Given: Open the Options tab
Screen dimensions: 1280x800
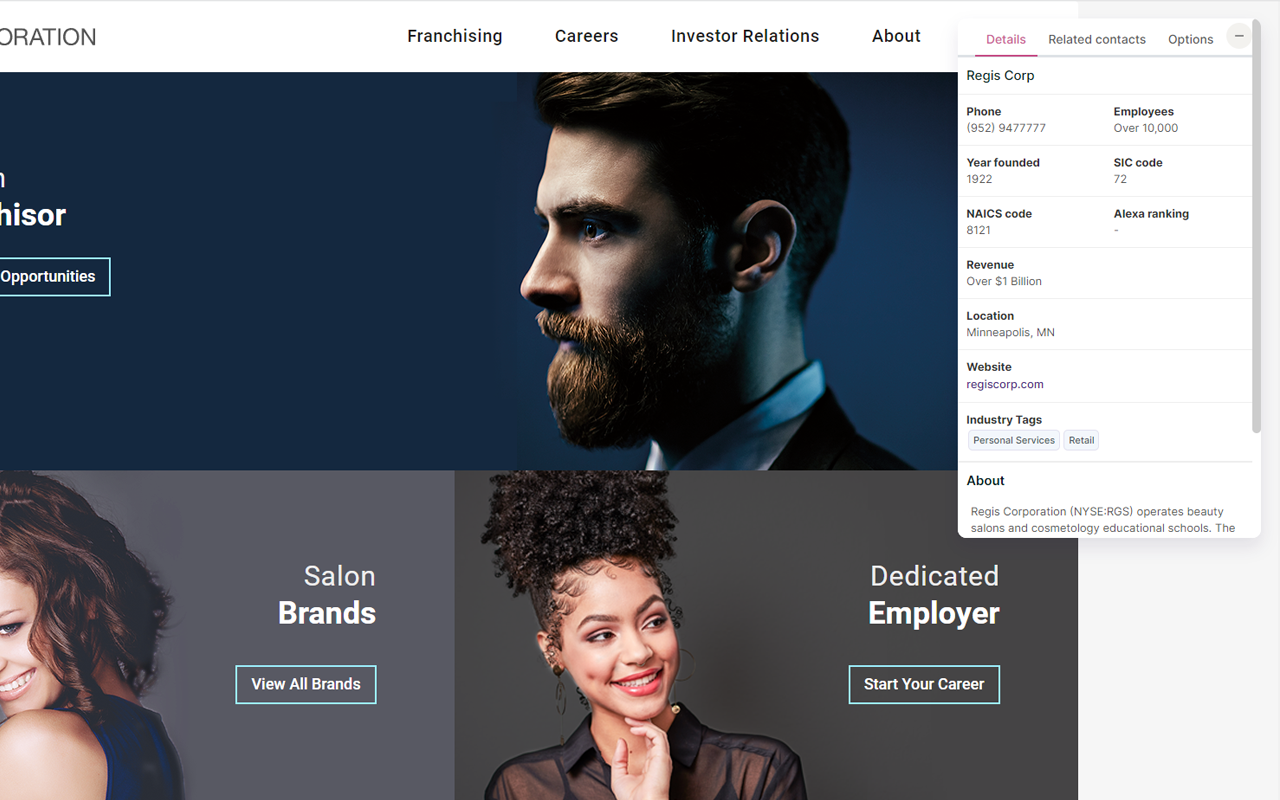Looking at the screenshot, I should click(1190, 39).
